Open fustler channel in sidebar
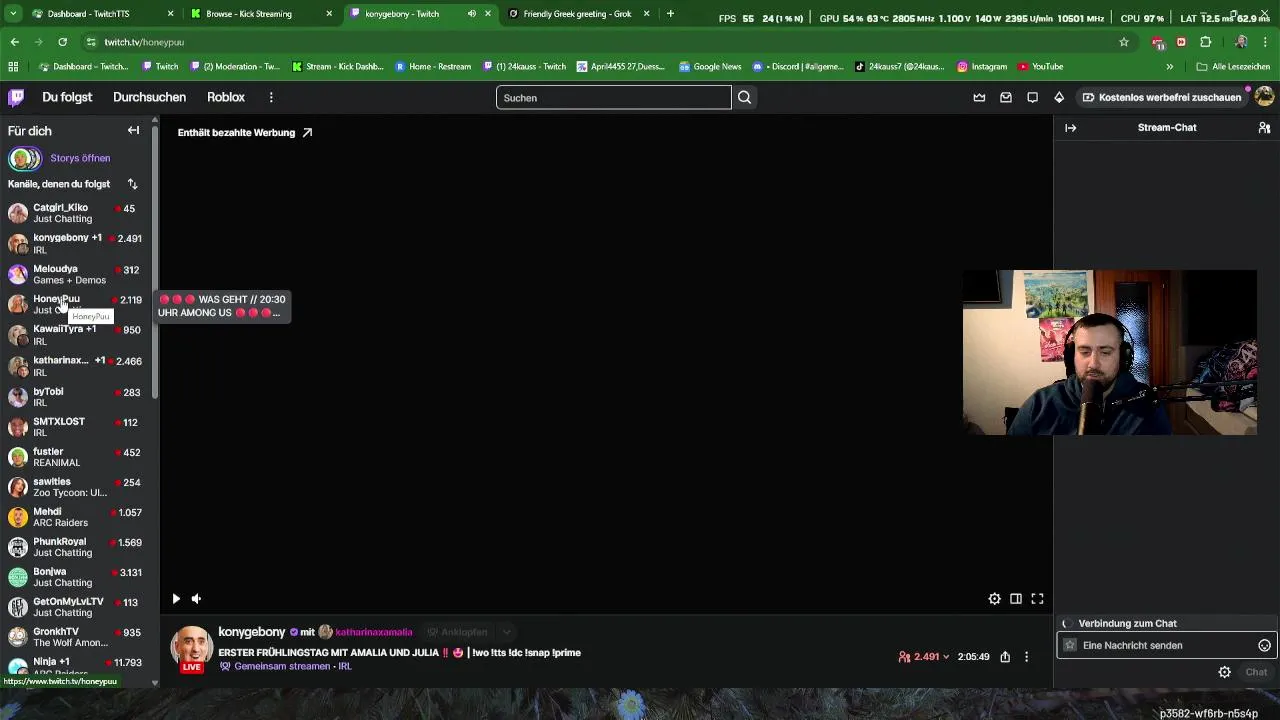This screenshot has height=720, width=1280. (76, 457)
